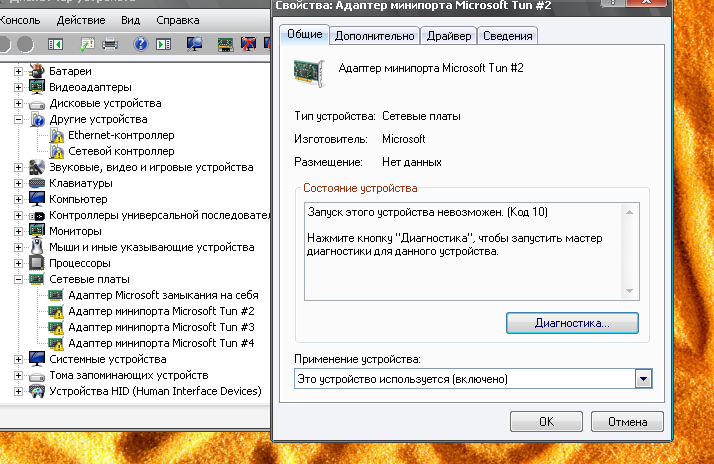Scan for hardware changes via toolbar icon
Viewport: 714px width, 464px height.
tap(194, 44)
